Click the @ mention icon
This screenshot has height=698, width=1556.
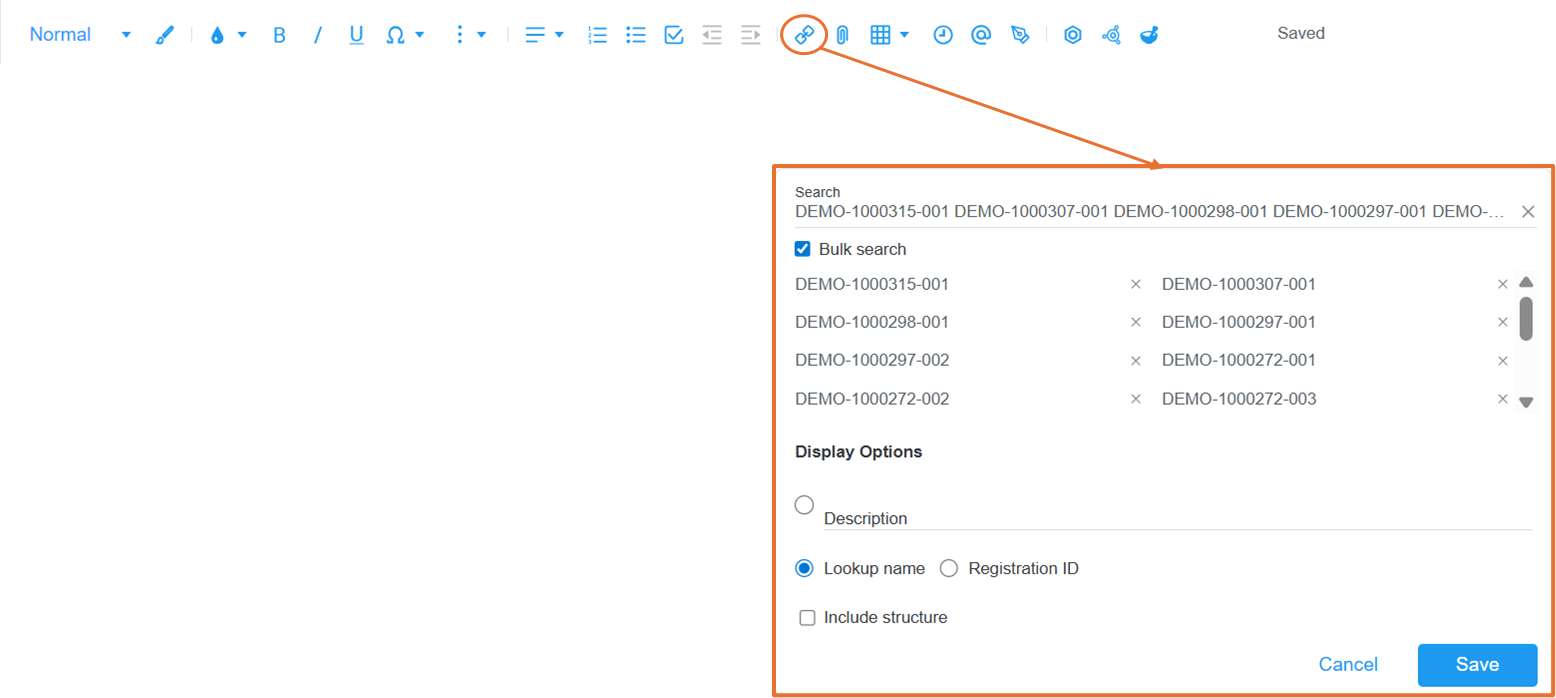(981, 35)
